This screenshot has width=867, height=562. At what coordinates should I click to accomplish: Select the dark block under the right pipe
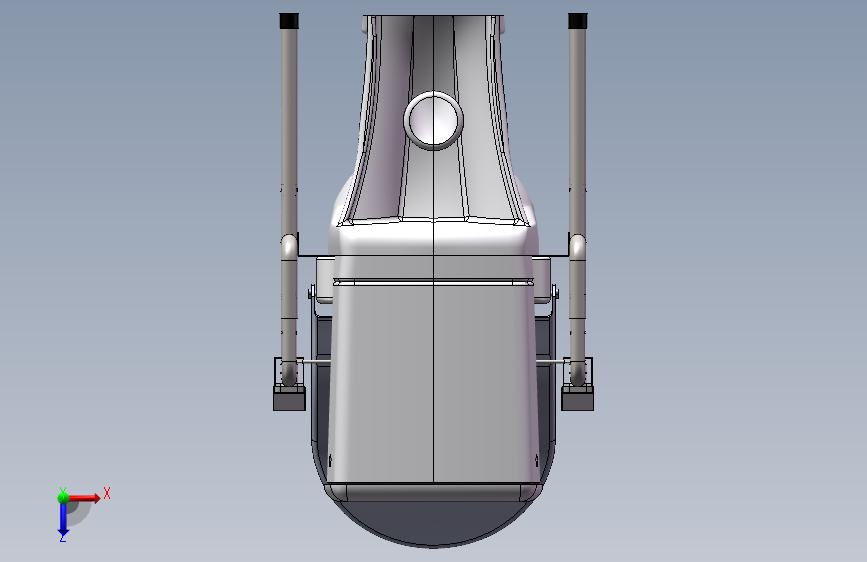click(577, 398)
